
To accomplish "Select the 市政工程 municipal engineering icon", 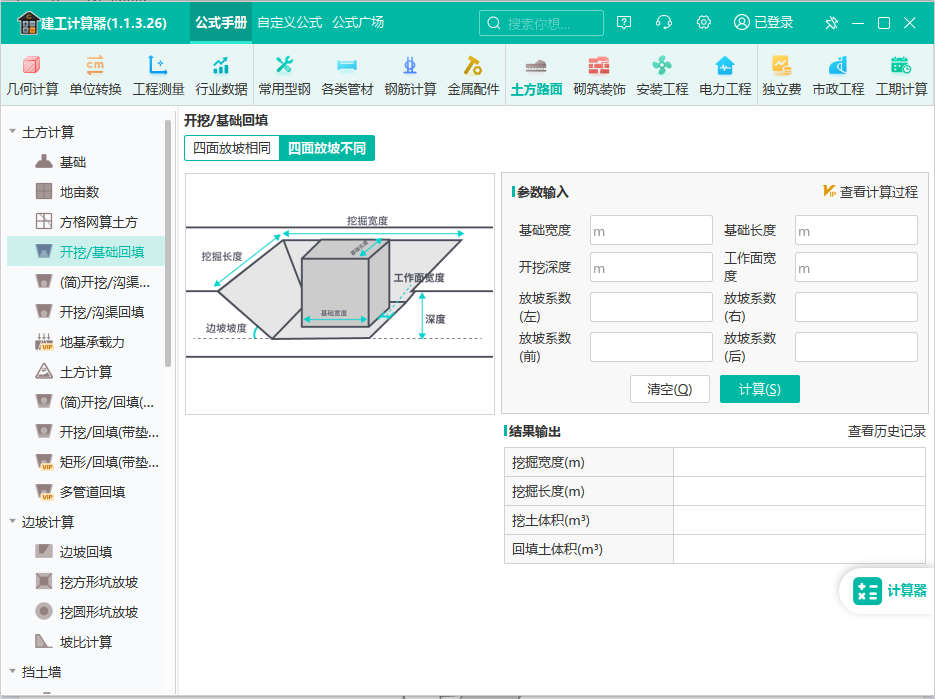I will pyautogui.click(x=838, y=74).
